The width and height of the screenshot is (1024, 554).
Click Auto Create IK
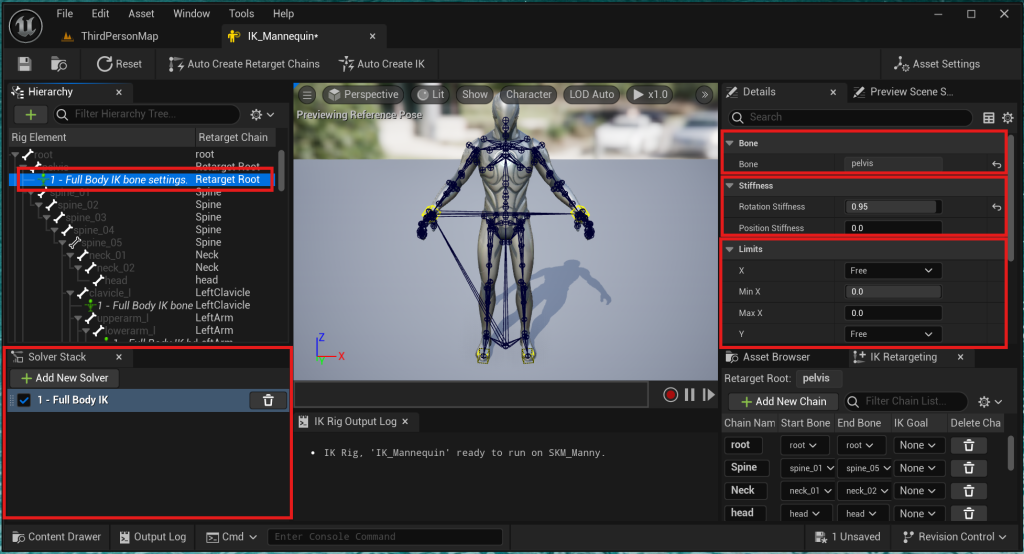[382, 64]
